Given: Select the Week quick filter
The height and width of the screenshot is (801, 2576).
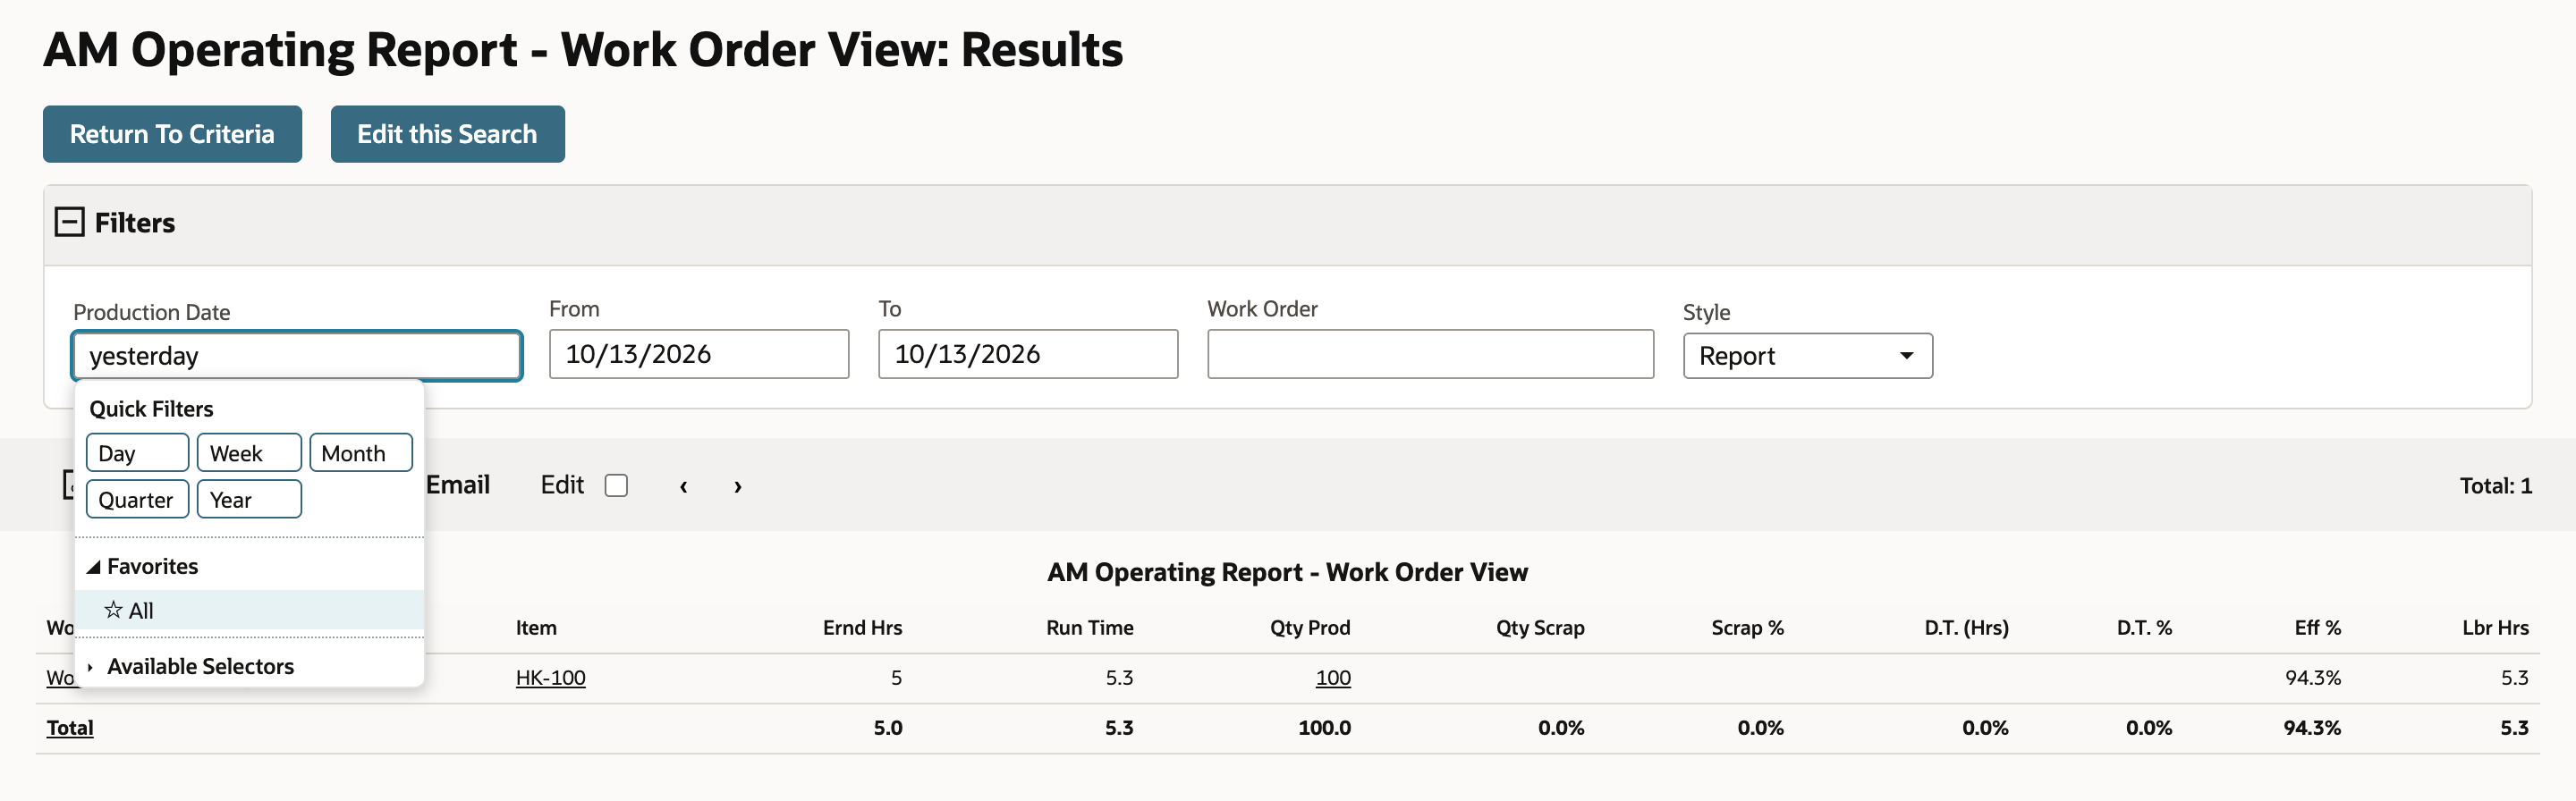Looking at the screenshot, I should [x=249, y=453].
